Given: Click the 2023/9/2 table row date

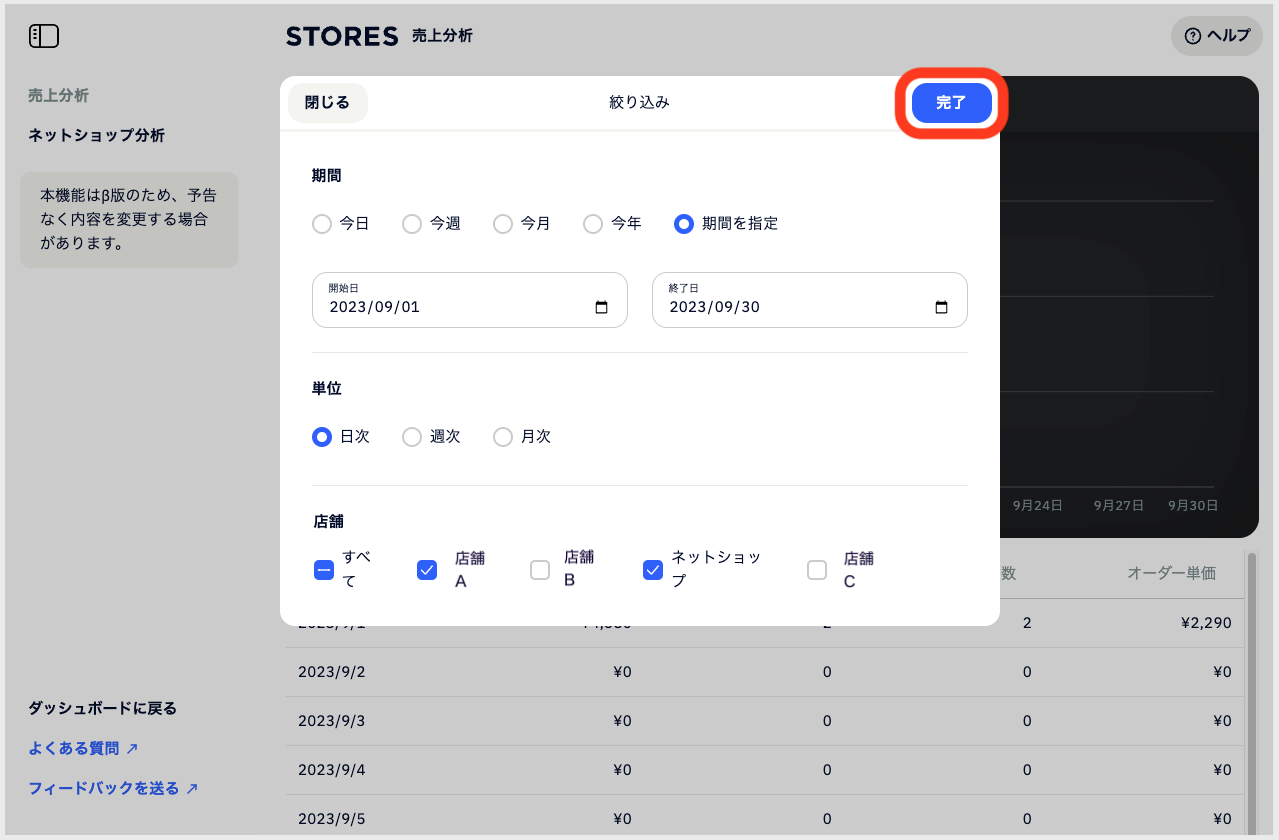Looking at the screenshot, I should 332,672.
